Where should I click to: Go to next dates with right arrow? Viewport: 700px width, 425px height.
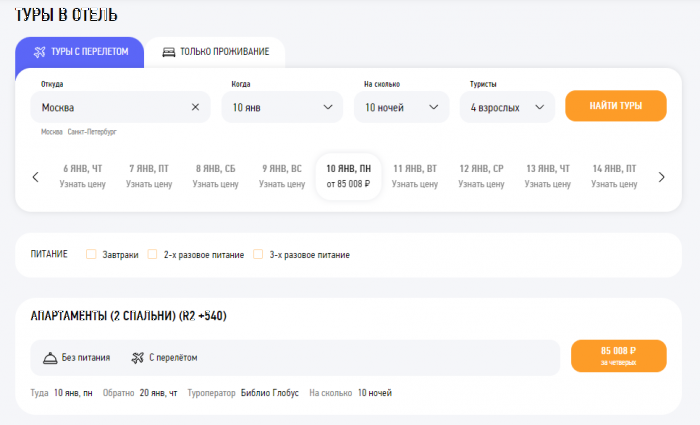coord(661,177)
